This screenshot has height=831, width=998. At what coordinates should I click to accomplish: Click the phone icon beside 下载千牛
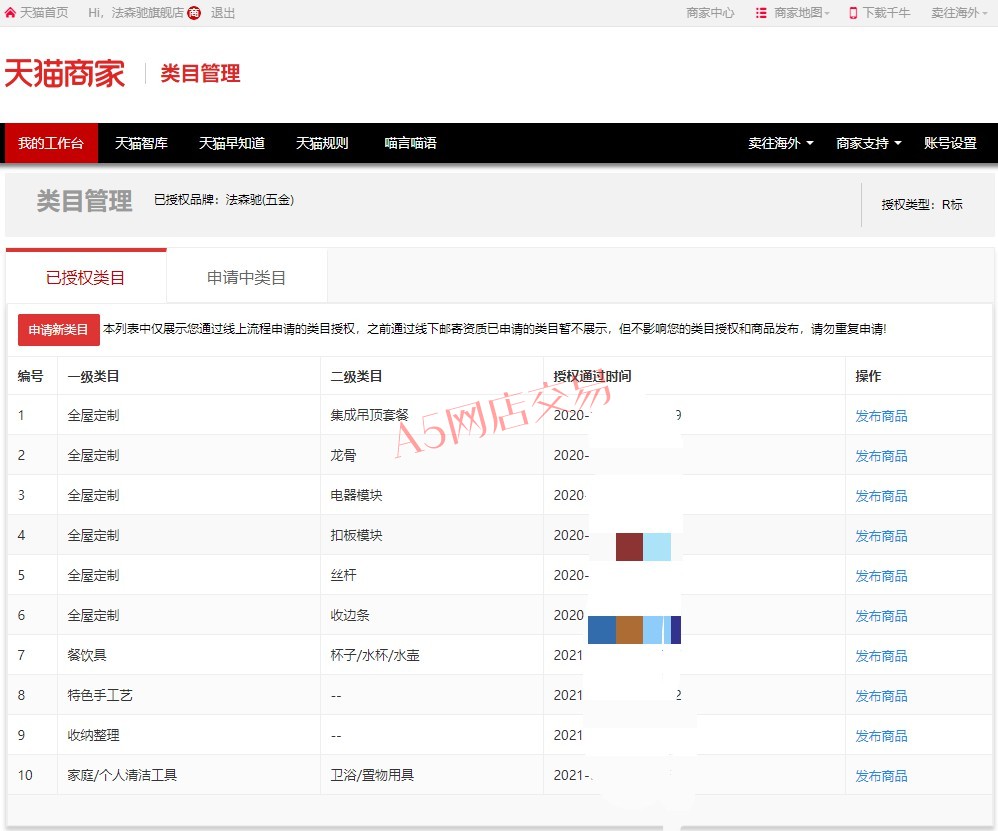point(854,13)
